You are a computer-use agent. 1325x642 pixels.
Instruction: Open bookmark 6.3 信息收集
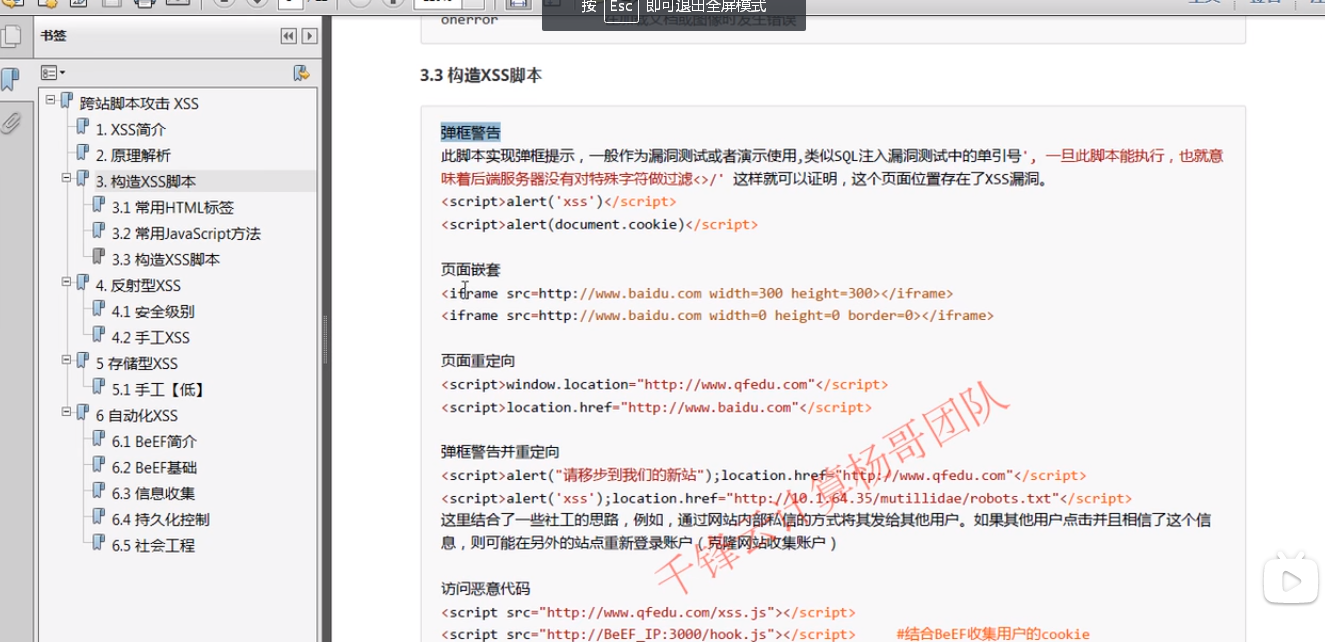[x=153, y=494]
